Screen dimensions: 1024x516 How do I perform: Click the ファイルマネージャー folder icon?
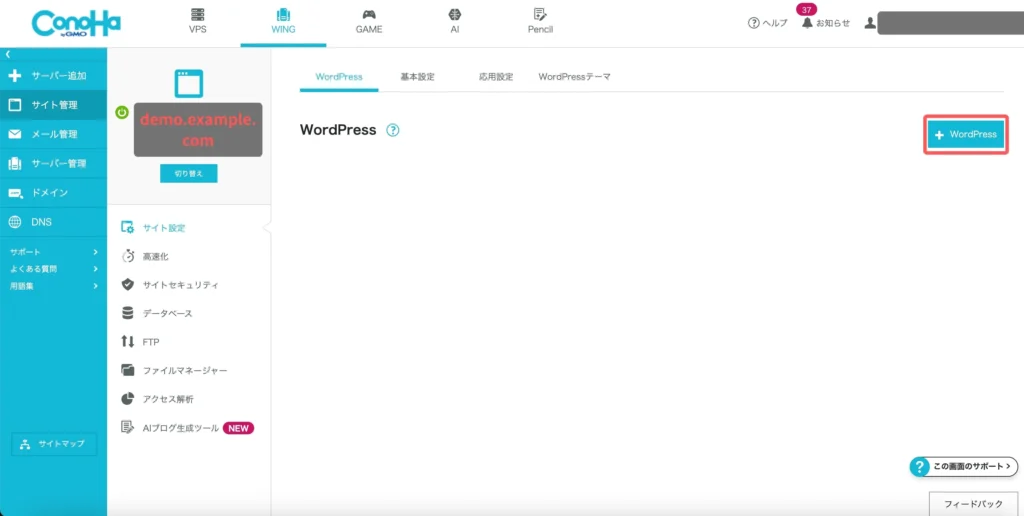(x=128, y=370)
